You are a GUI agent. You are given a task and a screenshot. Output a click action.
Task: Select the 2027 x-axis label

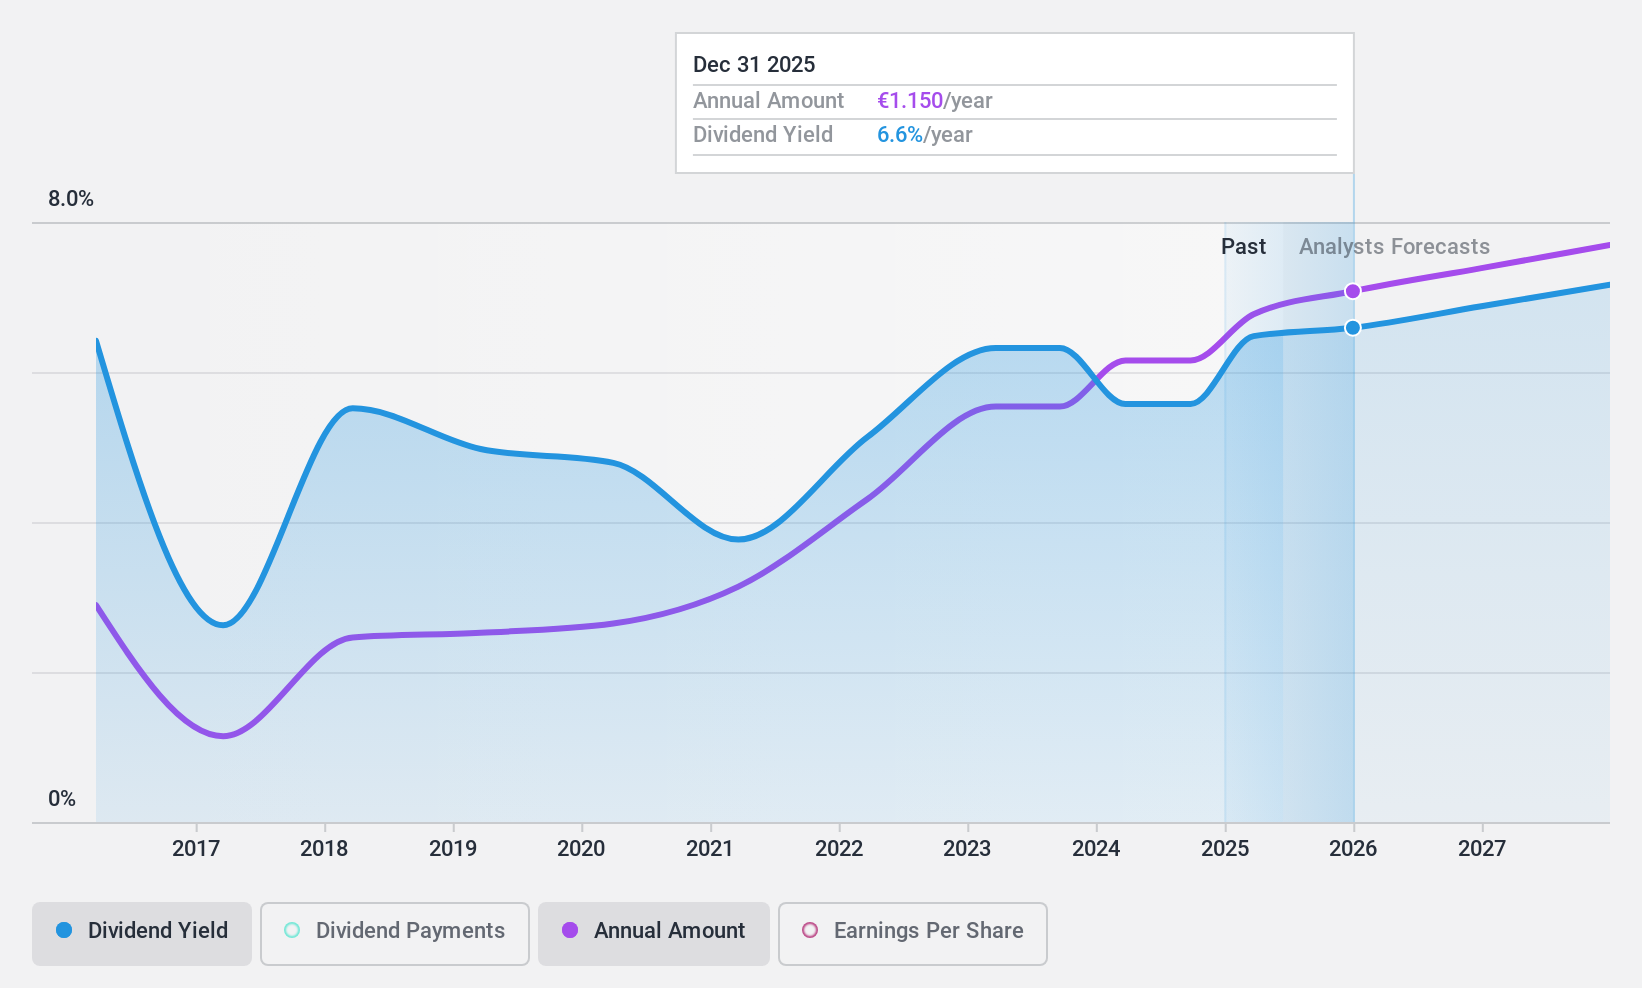pyautogui.click(x=1482, y=848)
